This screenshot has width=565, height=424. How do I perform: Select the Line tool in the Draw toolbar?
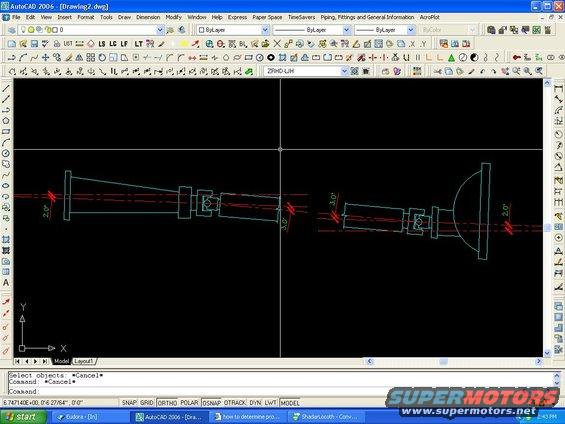[6, 88]
